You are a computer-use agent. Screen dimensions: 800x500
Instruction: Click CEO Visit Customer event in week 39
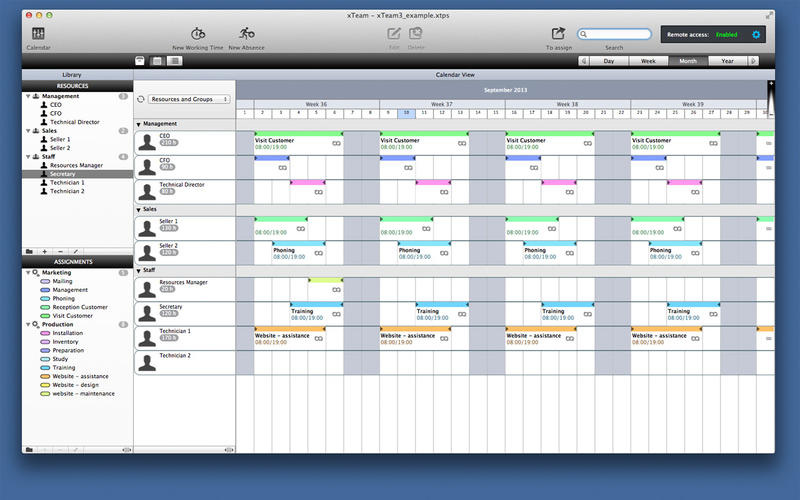coord(675,143)
